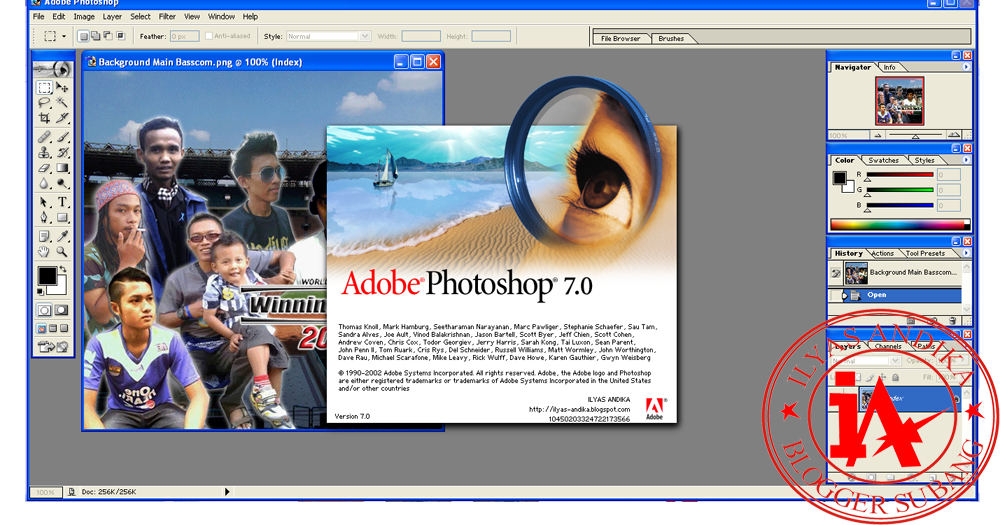Select the Blur tool
This screenshot has height=525, width=1000.
(45, 184)
